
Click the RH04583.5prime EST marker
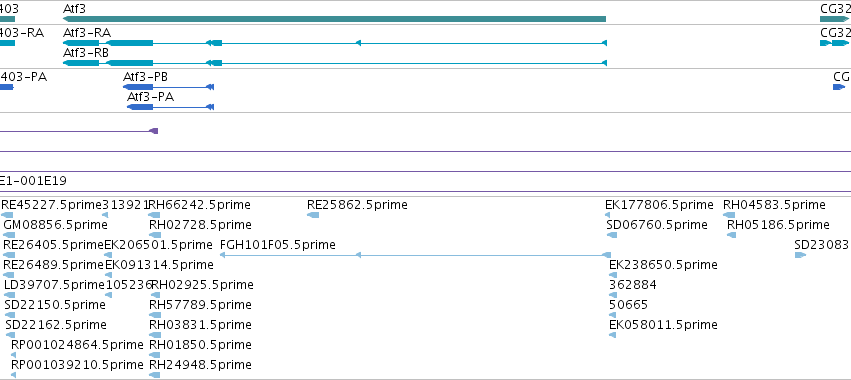[729, 215]
